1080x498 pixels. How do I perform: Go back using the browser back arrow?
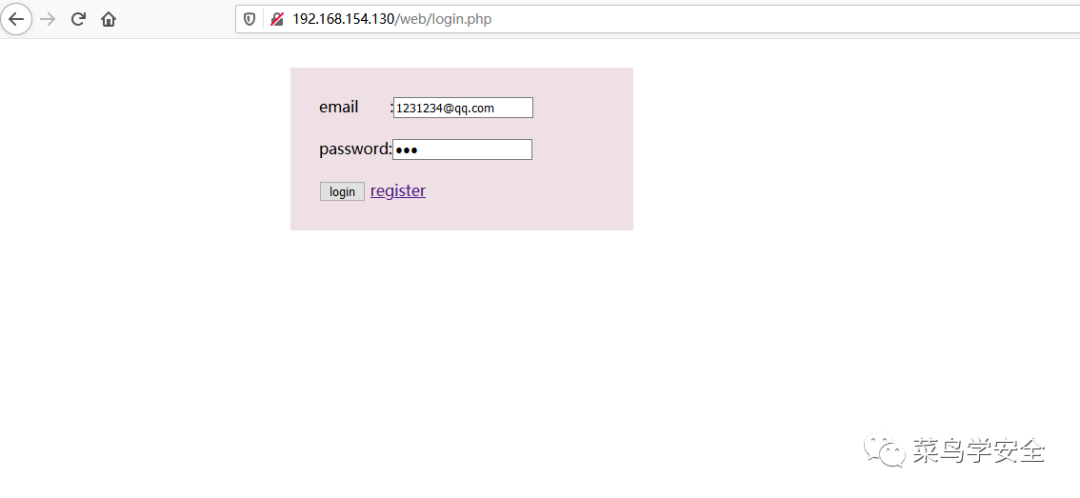[x=16, y=19]
